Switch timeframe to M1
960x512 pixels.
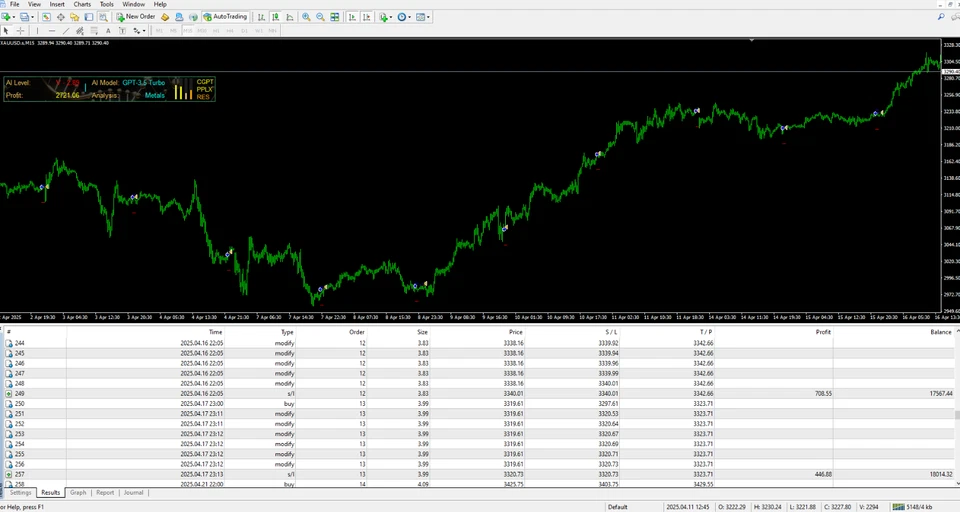(159, 30)
